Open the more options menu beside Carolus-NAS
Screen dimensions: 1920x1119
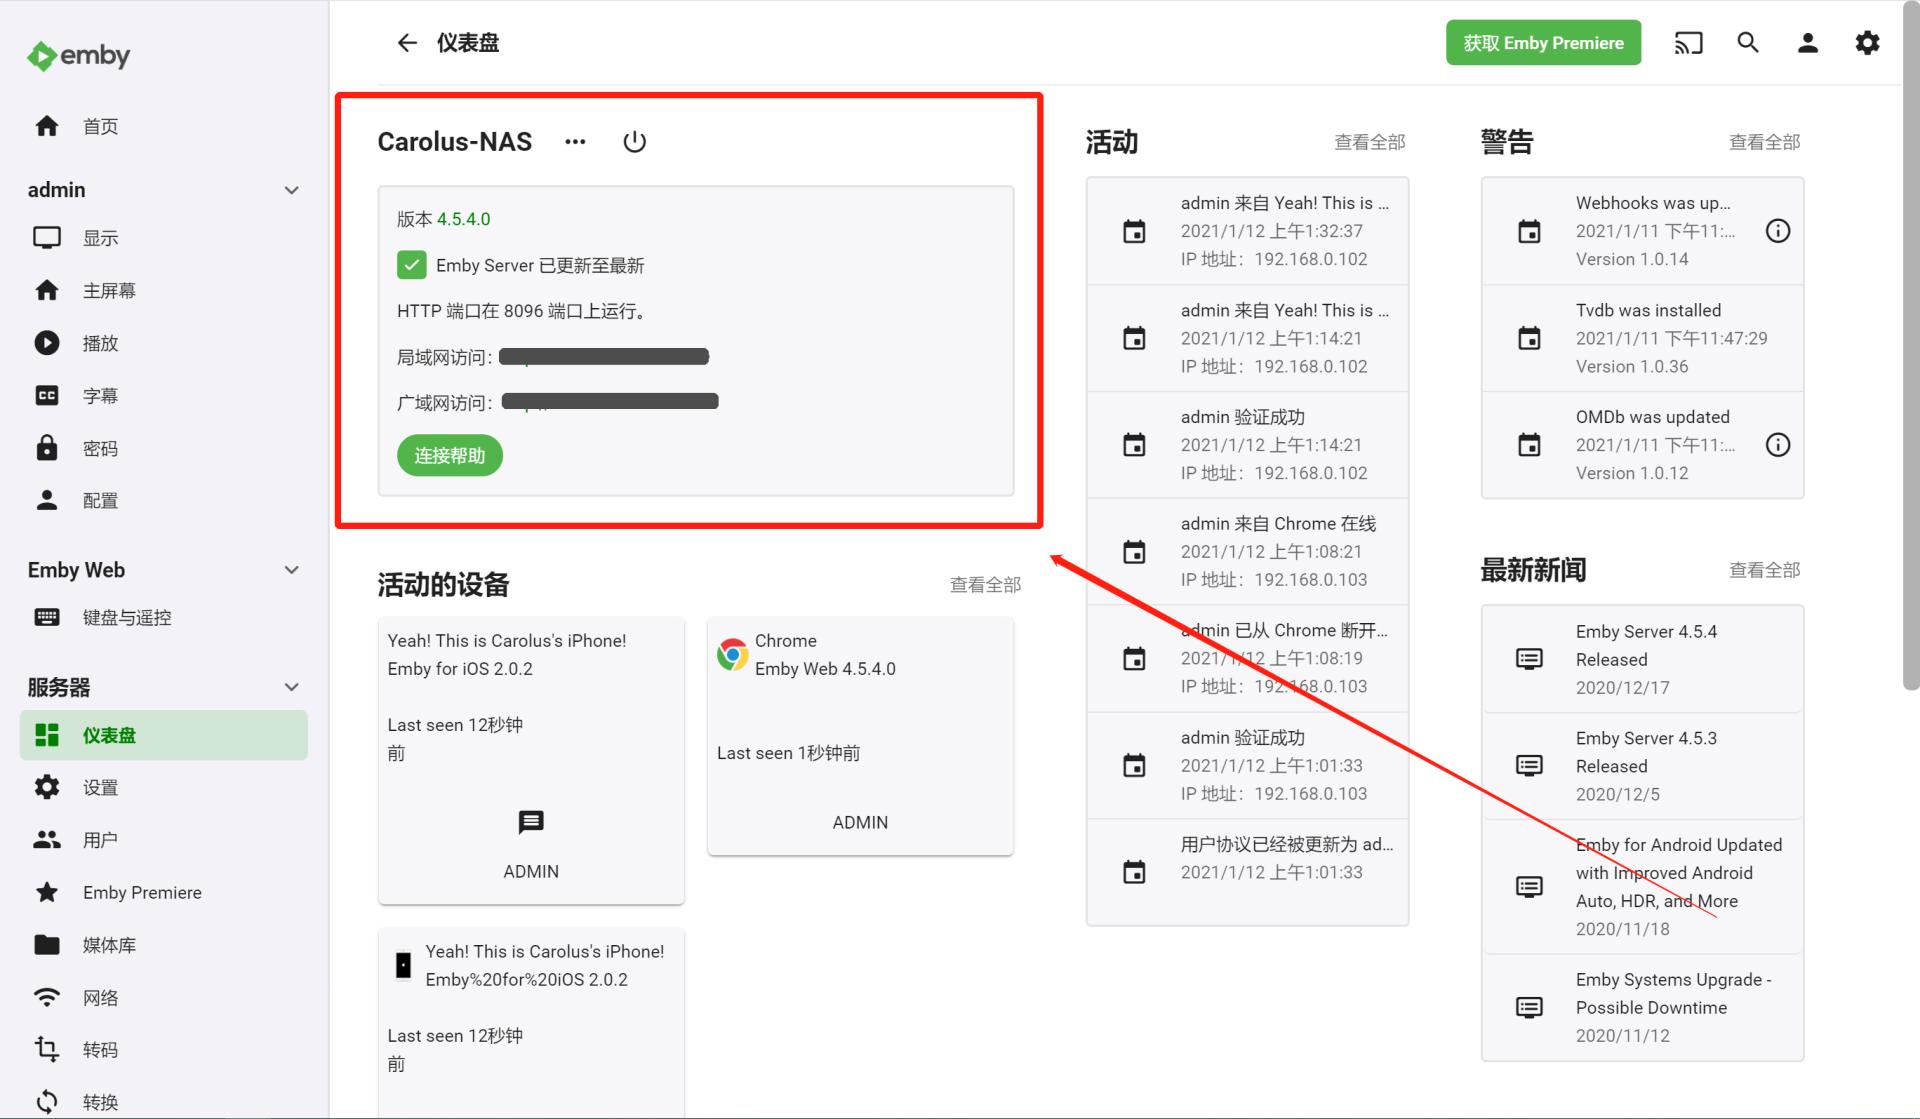point(575,143)
